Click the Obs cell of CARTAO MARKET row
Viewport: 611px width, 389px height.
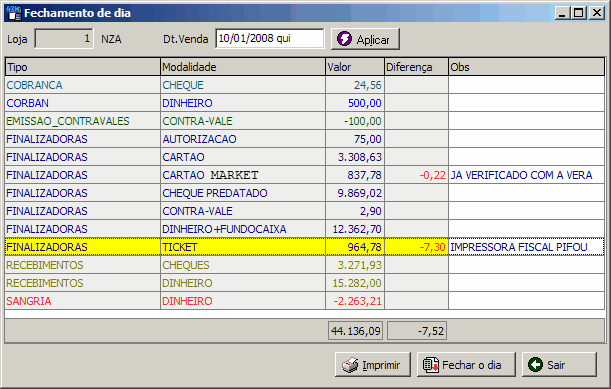point(526,175)
